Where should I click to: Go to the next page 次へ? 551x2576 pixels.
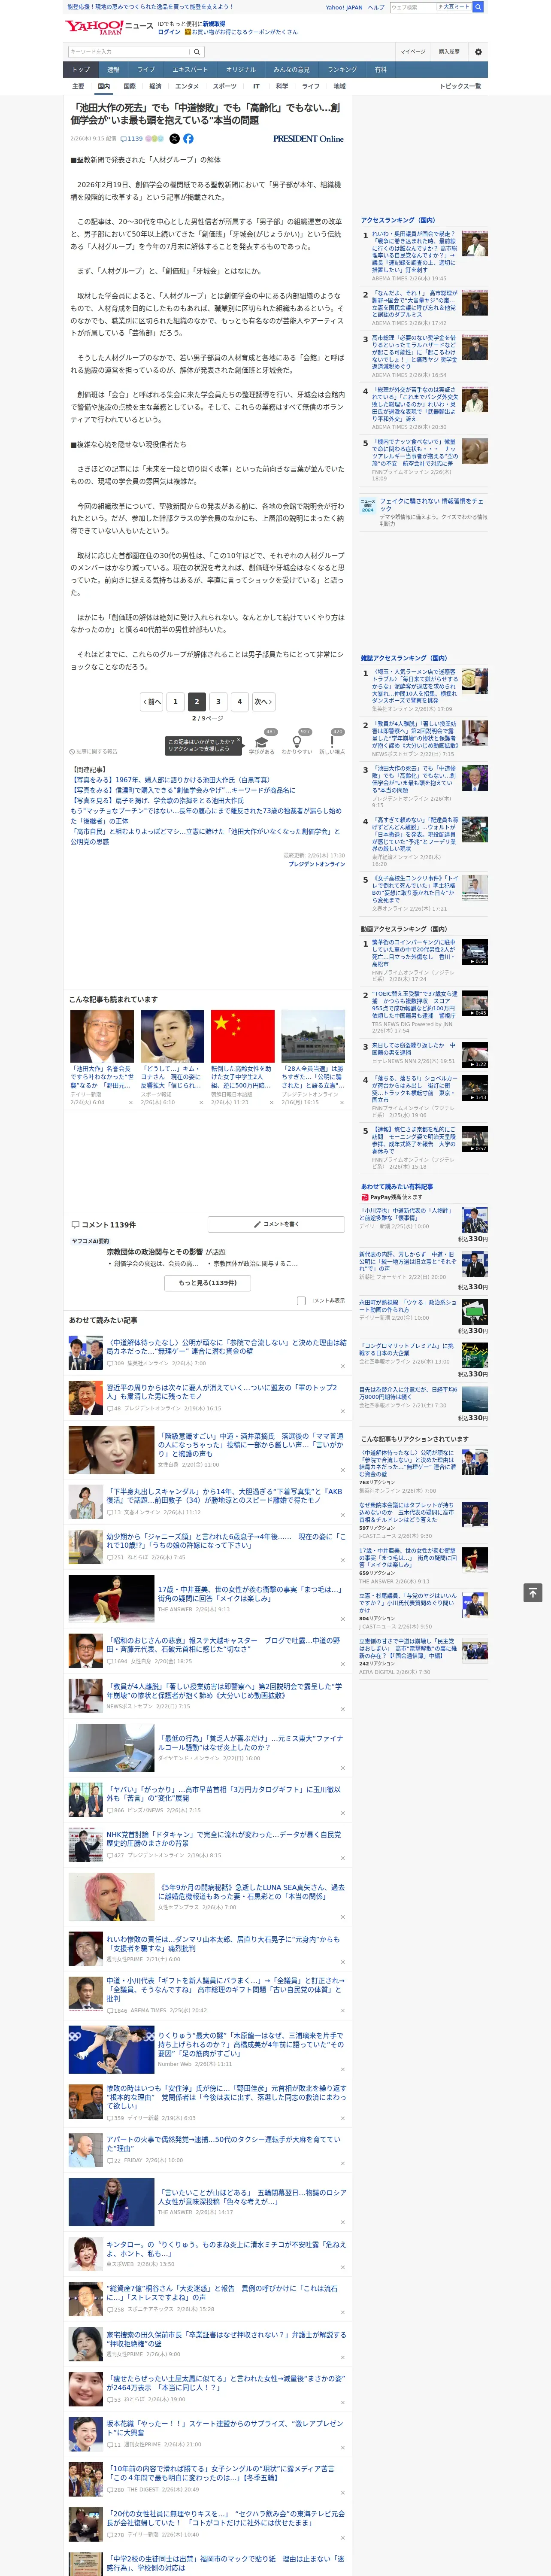point(263,702)
